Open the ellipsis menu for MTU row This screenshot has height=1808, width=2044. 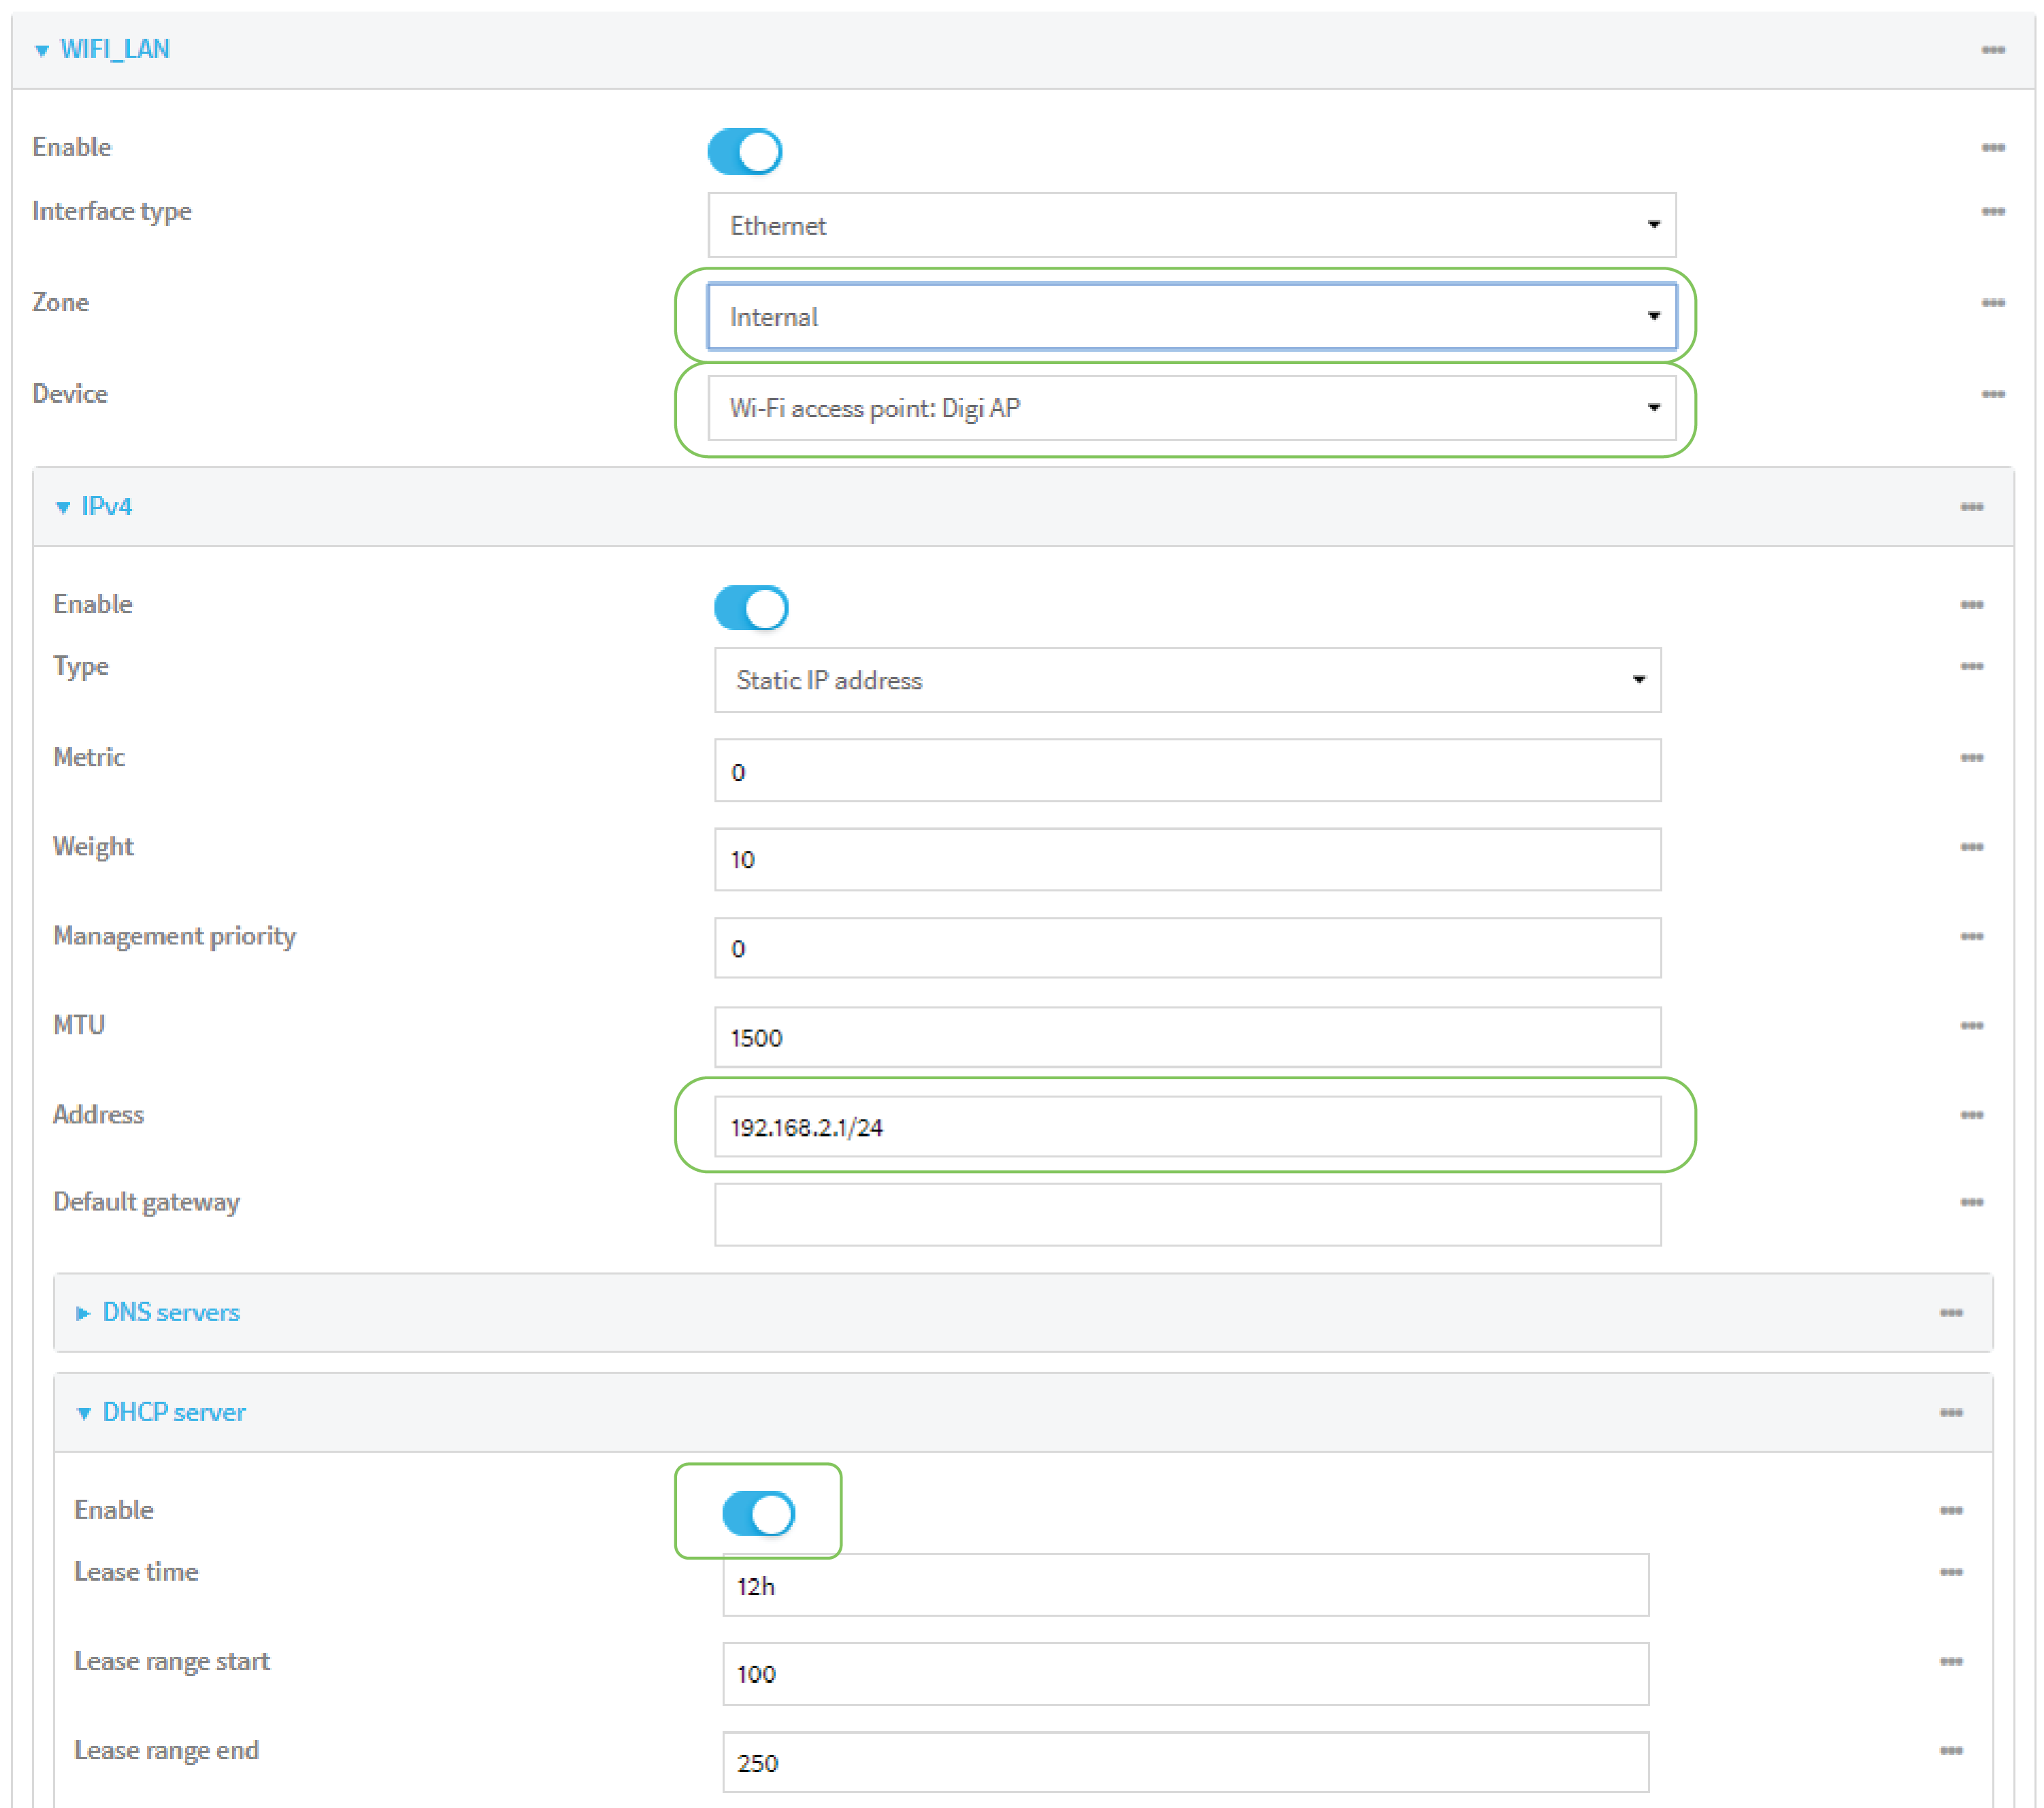pos(1971,1026)
